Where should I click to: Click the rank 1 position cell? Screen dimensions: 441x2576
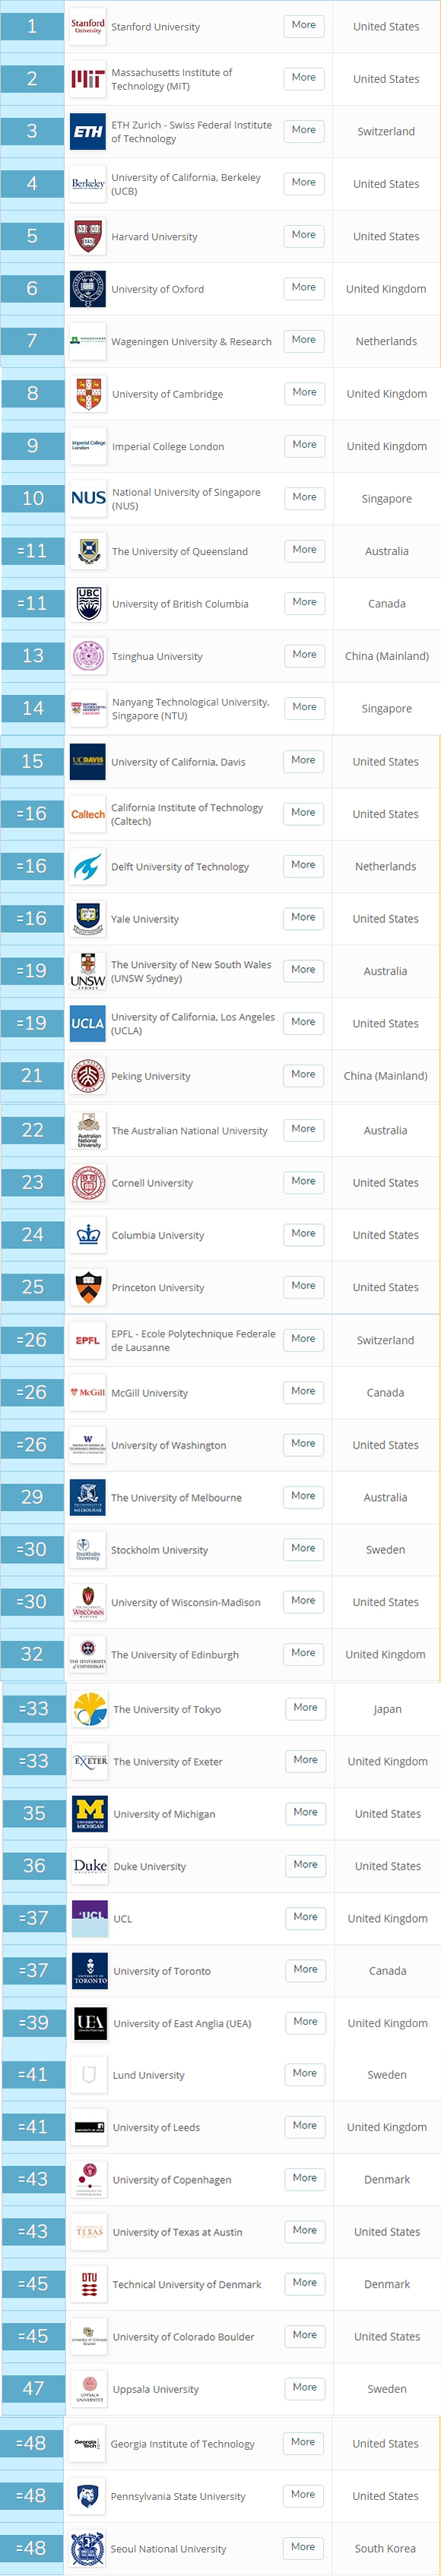click(x=32, y=26)
